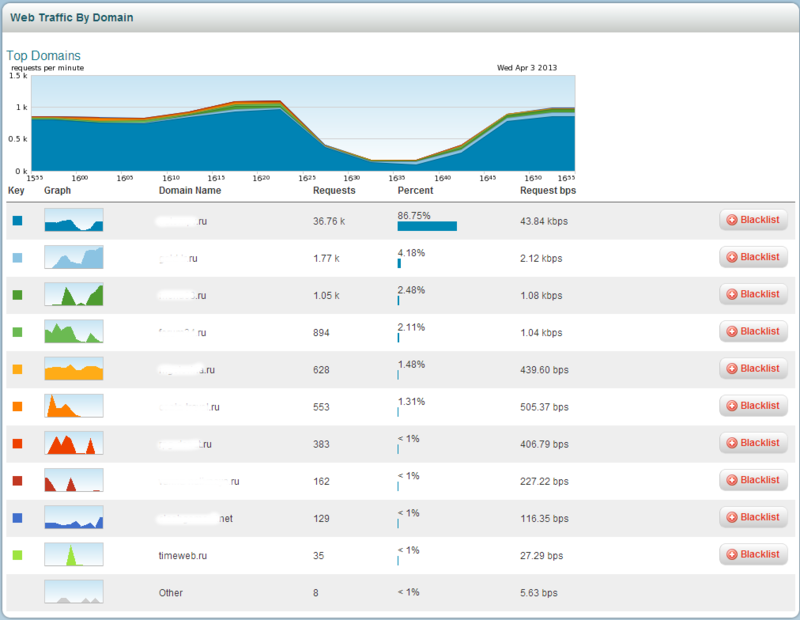
Task: Click the light-green sparkline graph for timeweb.ru
Action: [x=73, y=554]
